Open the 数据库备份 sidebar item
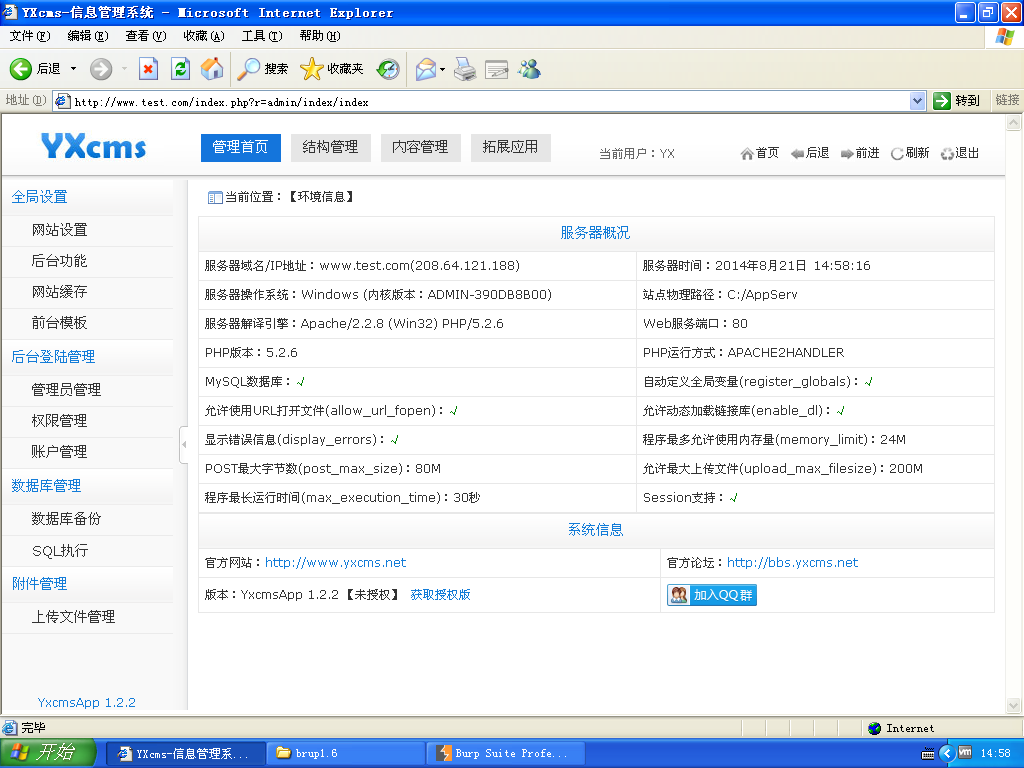Viewport: 1024px width, 768px height. point(66,519)
